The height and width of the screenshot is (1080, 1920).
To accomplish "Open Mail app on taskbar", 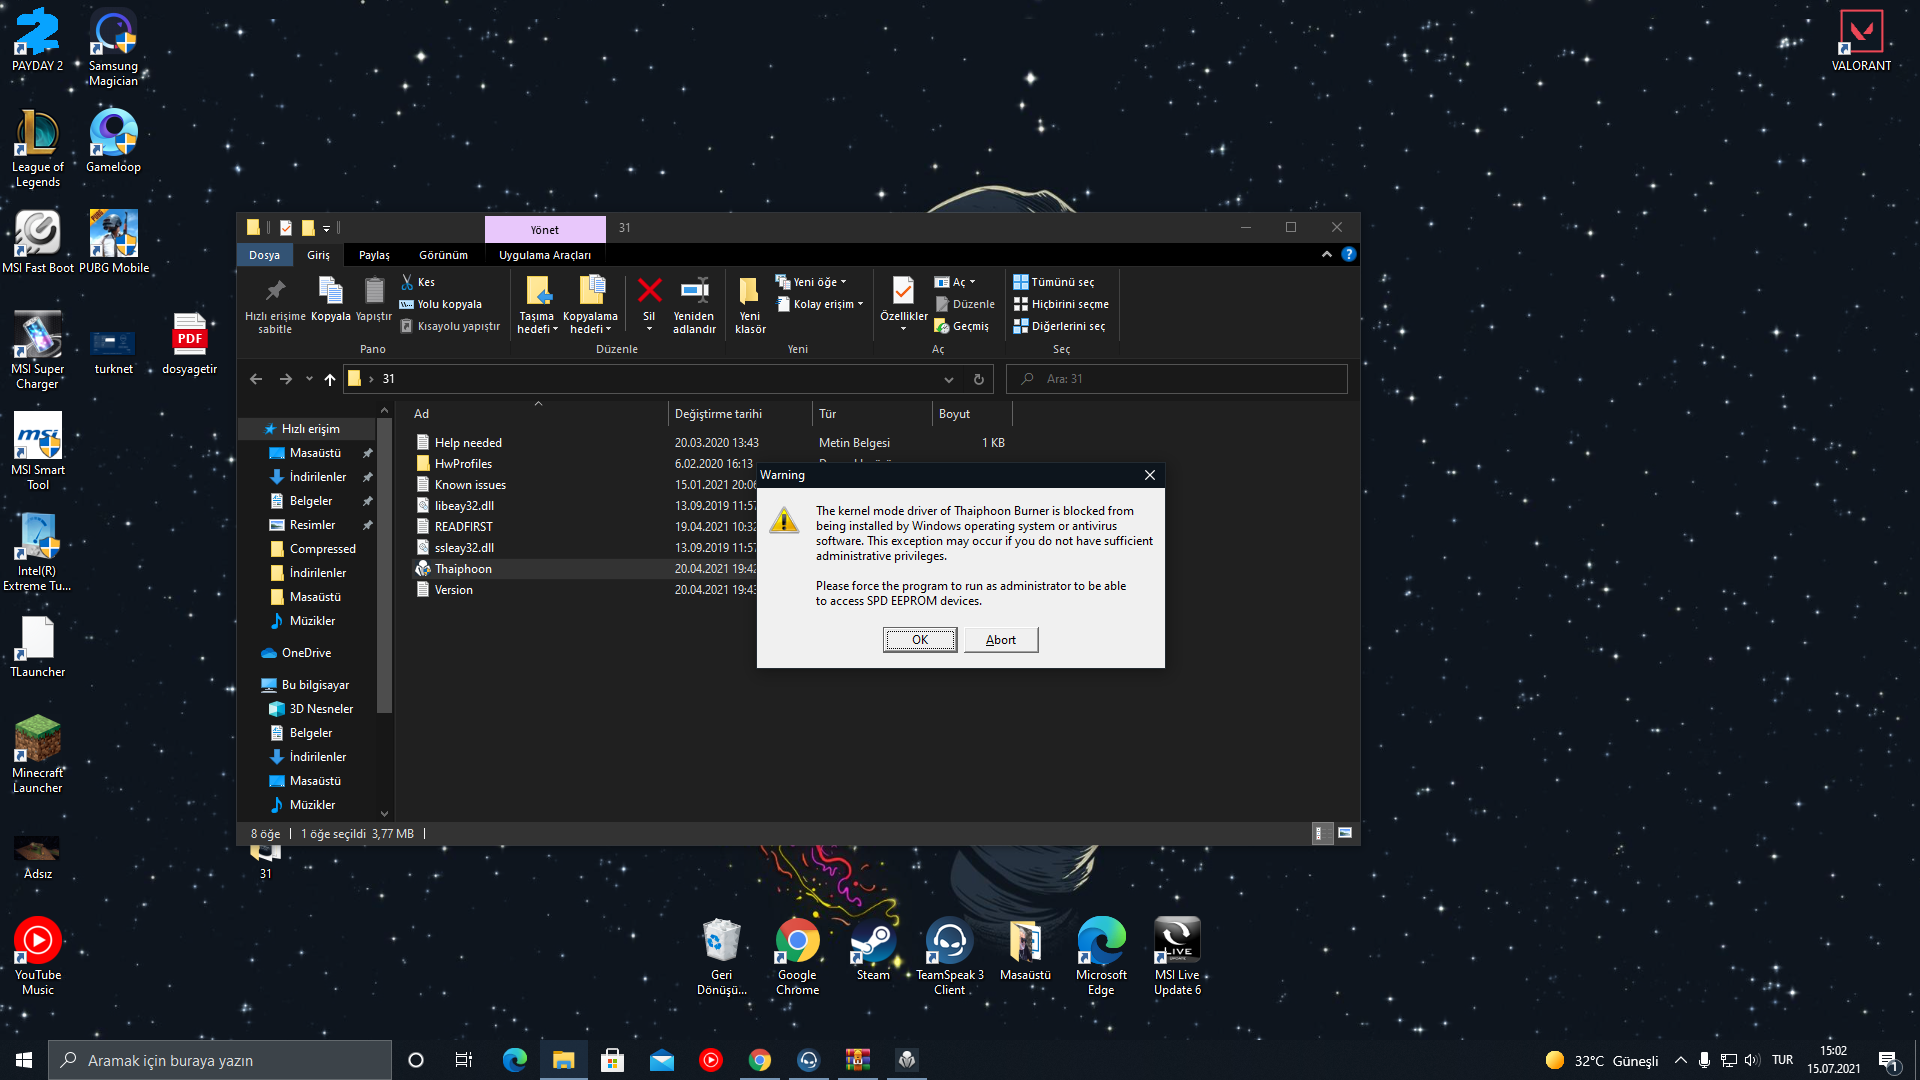I will (662, 1060).
